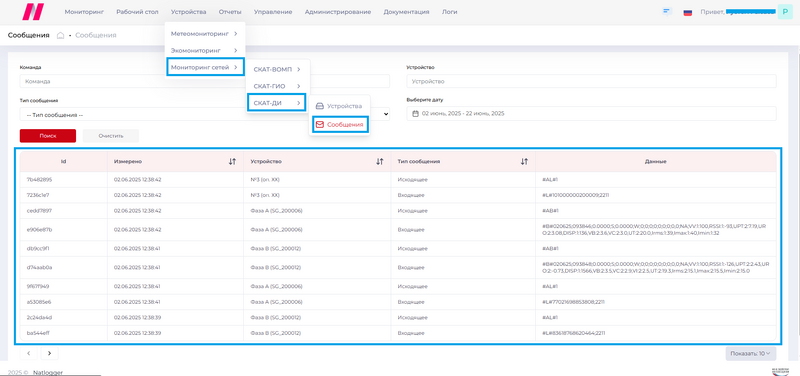Expand Мониторинг сетей submenu
The image size is (800, 376).
tap(205, 67)
